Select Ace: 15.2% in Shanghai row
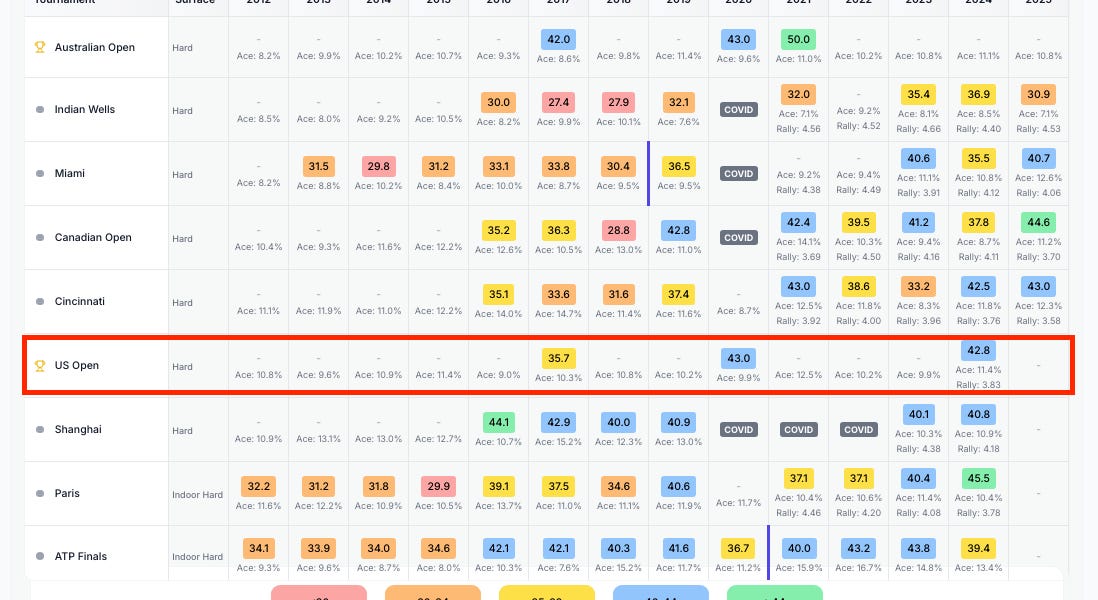1098x600 pixels. pyautogui.click(x=558, y=442)
